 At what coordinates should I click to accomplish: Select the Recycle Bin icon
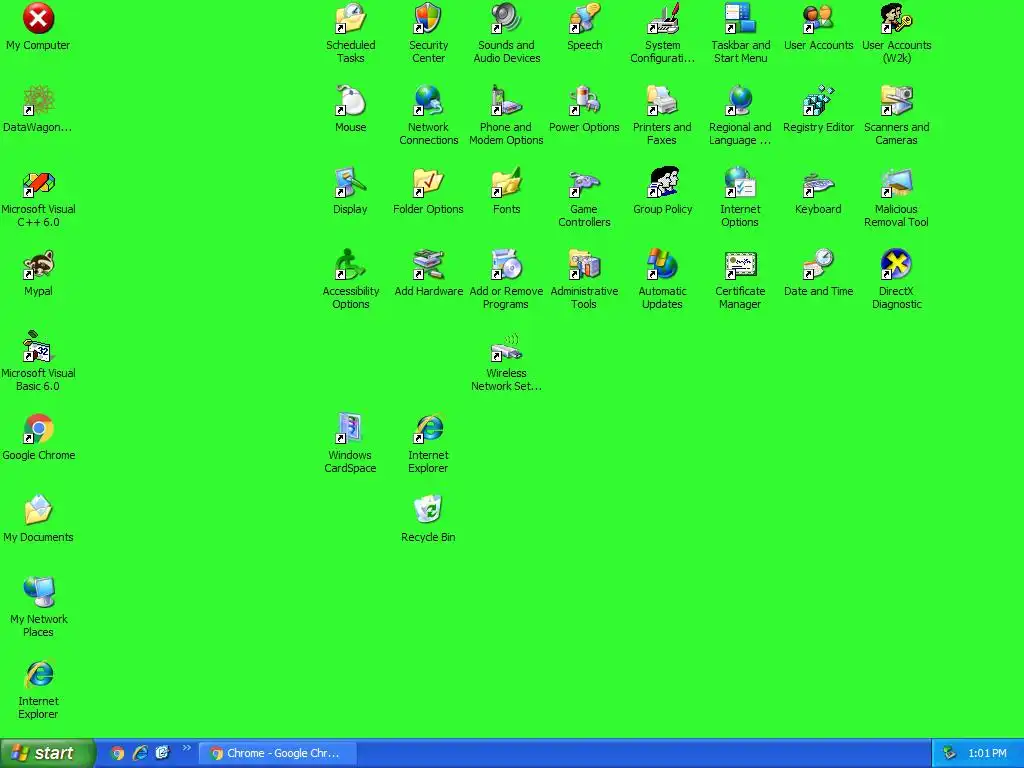coord(428,511)
